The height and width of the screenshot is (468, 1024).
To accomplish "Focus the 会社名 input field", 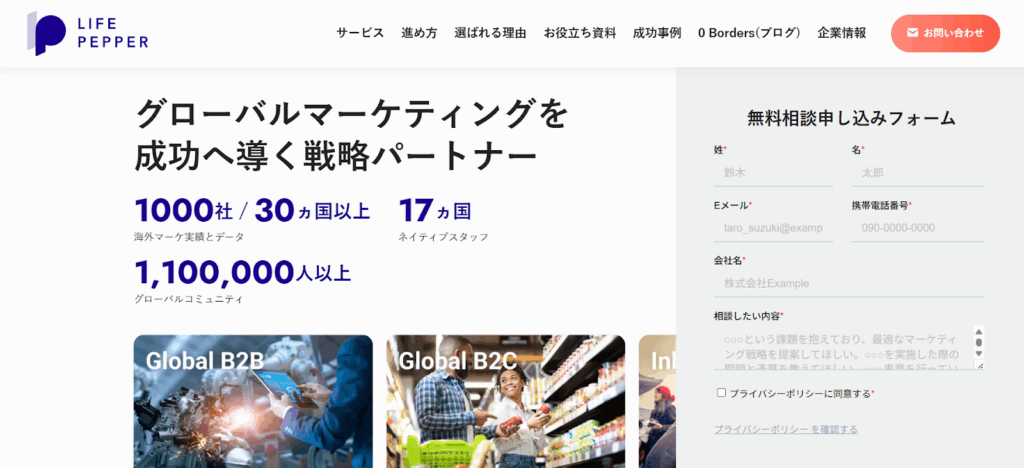I will (848, 283).
